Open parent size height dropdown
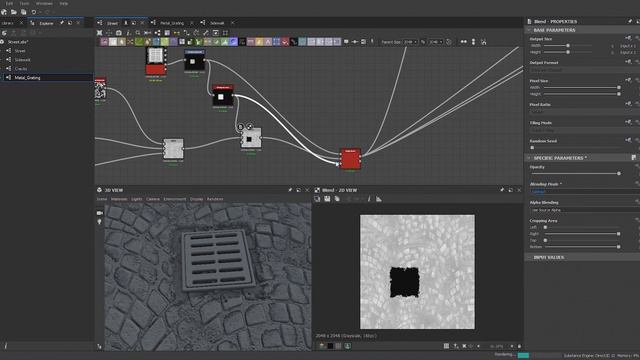Screen dimensions: 640x360 click(436, 42)
